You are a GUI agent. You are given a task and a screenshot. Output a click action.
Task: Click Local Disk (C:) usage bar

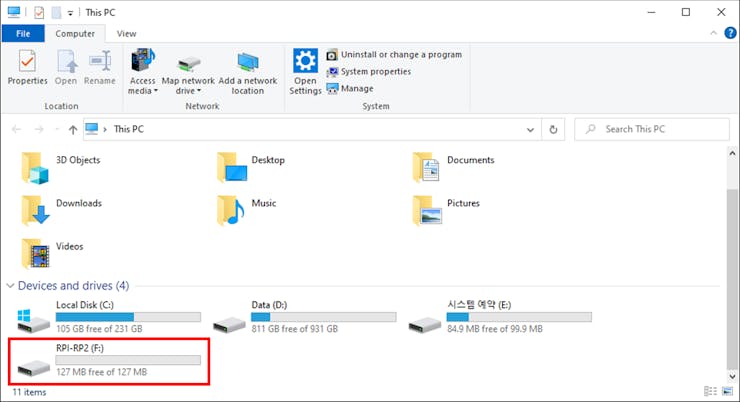pos(128,317)
